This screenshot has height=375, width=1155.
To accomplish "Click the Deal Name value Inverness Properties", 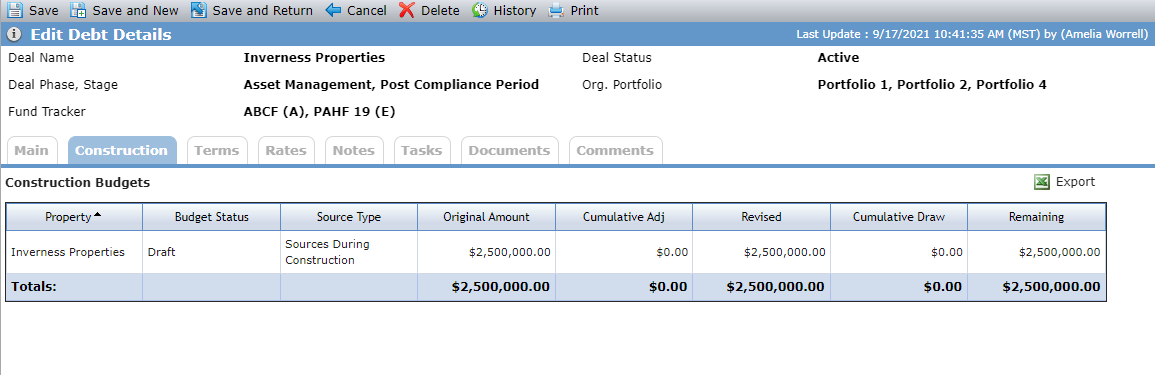I will tap(315, 57).
